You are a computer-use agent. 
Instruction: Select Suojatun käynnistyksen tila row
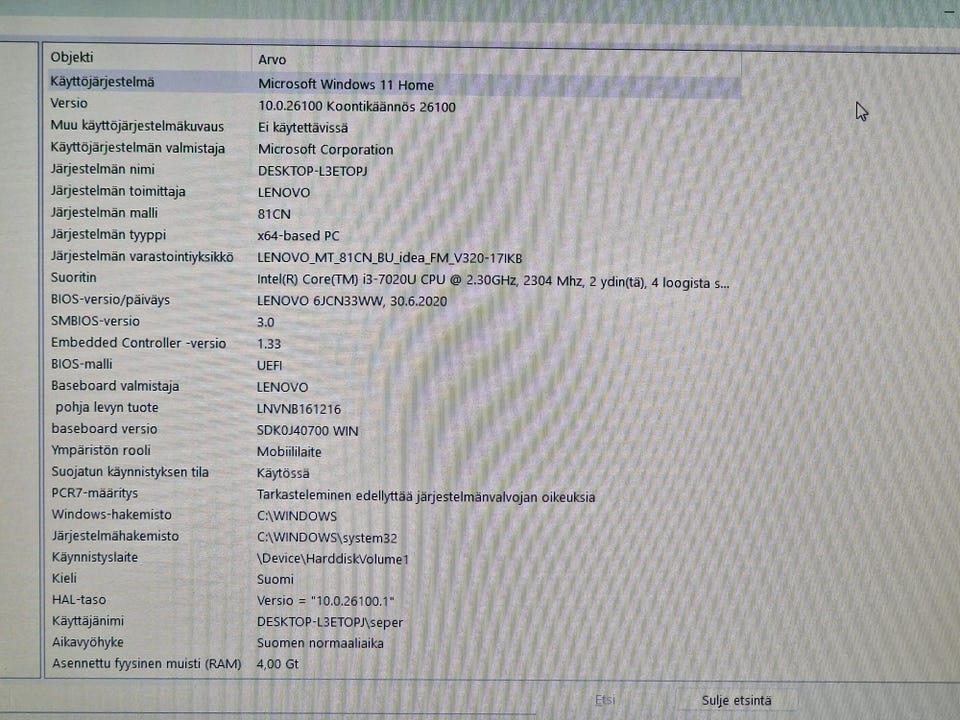pos(130,471)
